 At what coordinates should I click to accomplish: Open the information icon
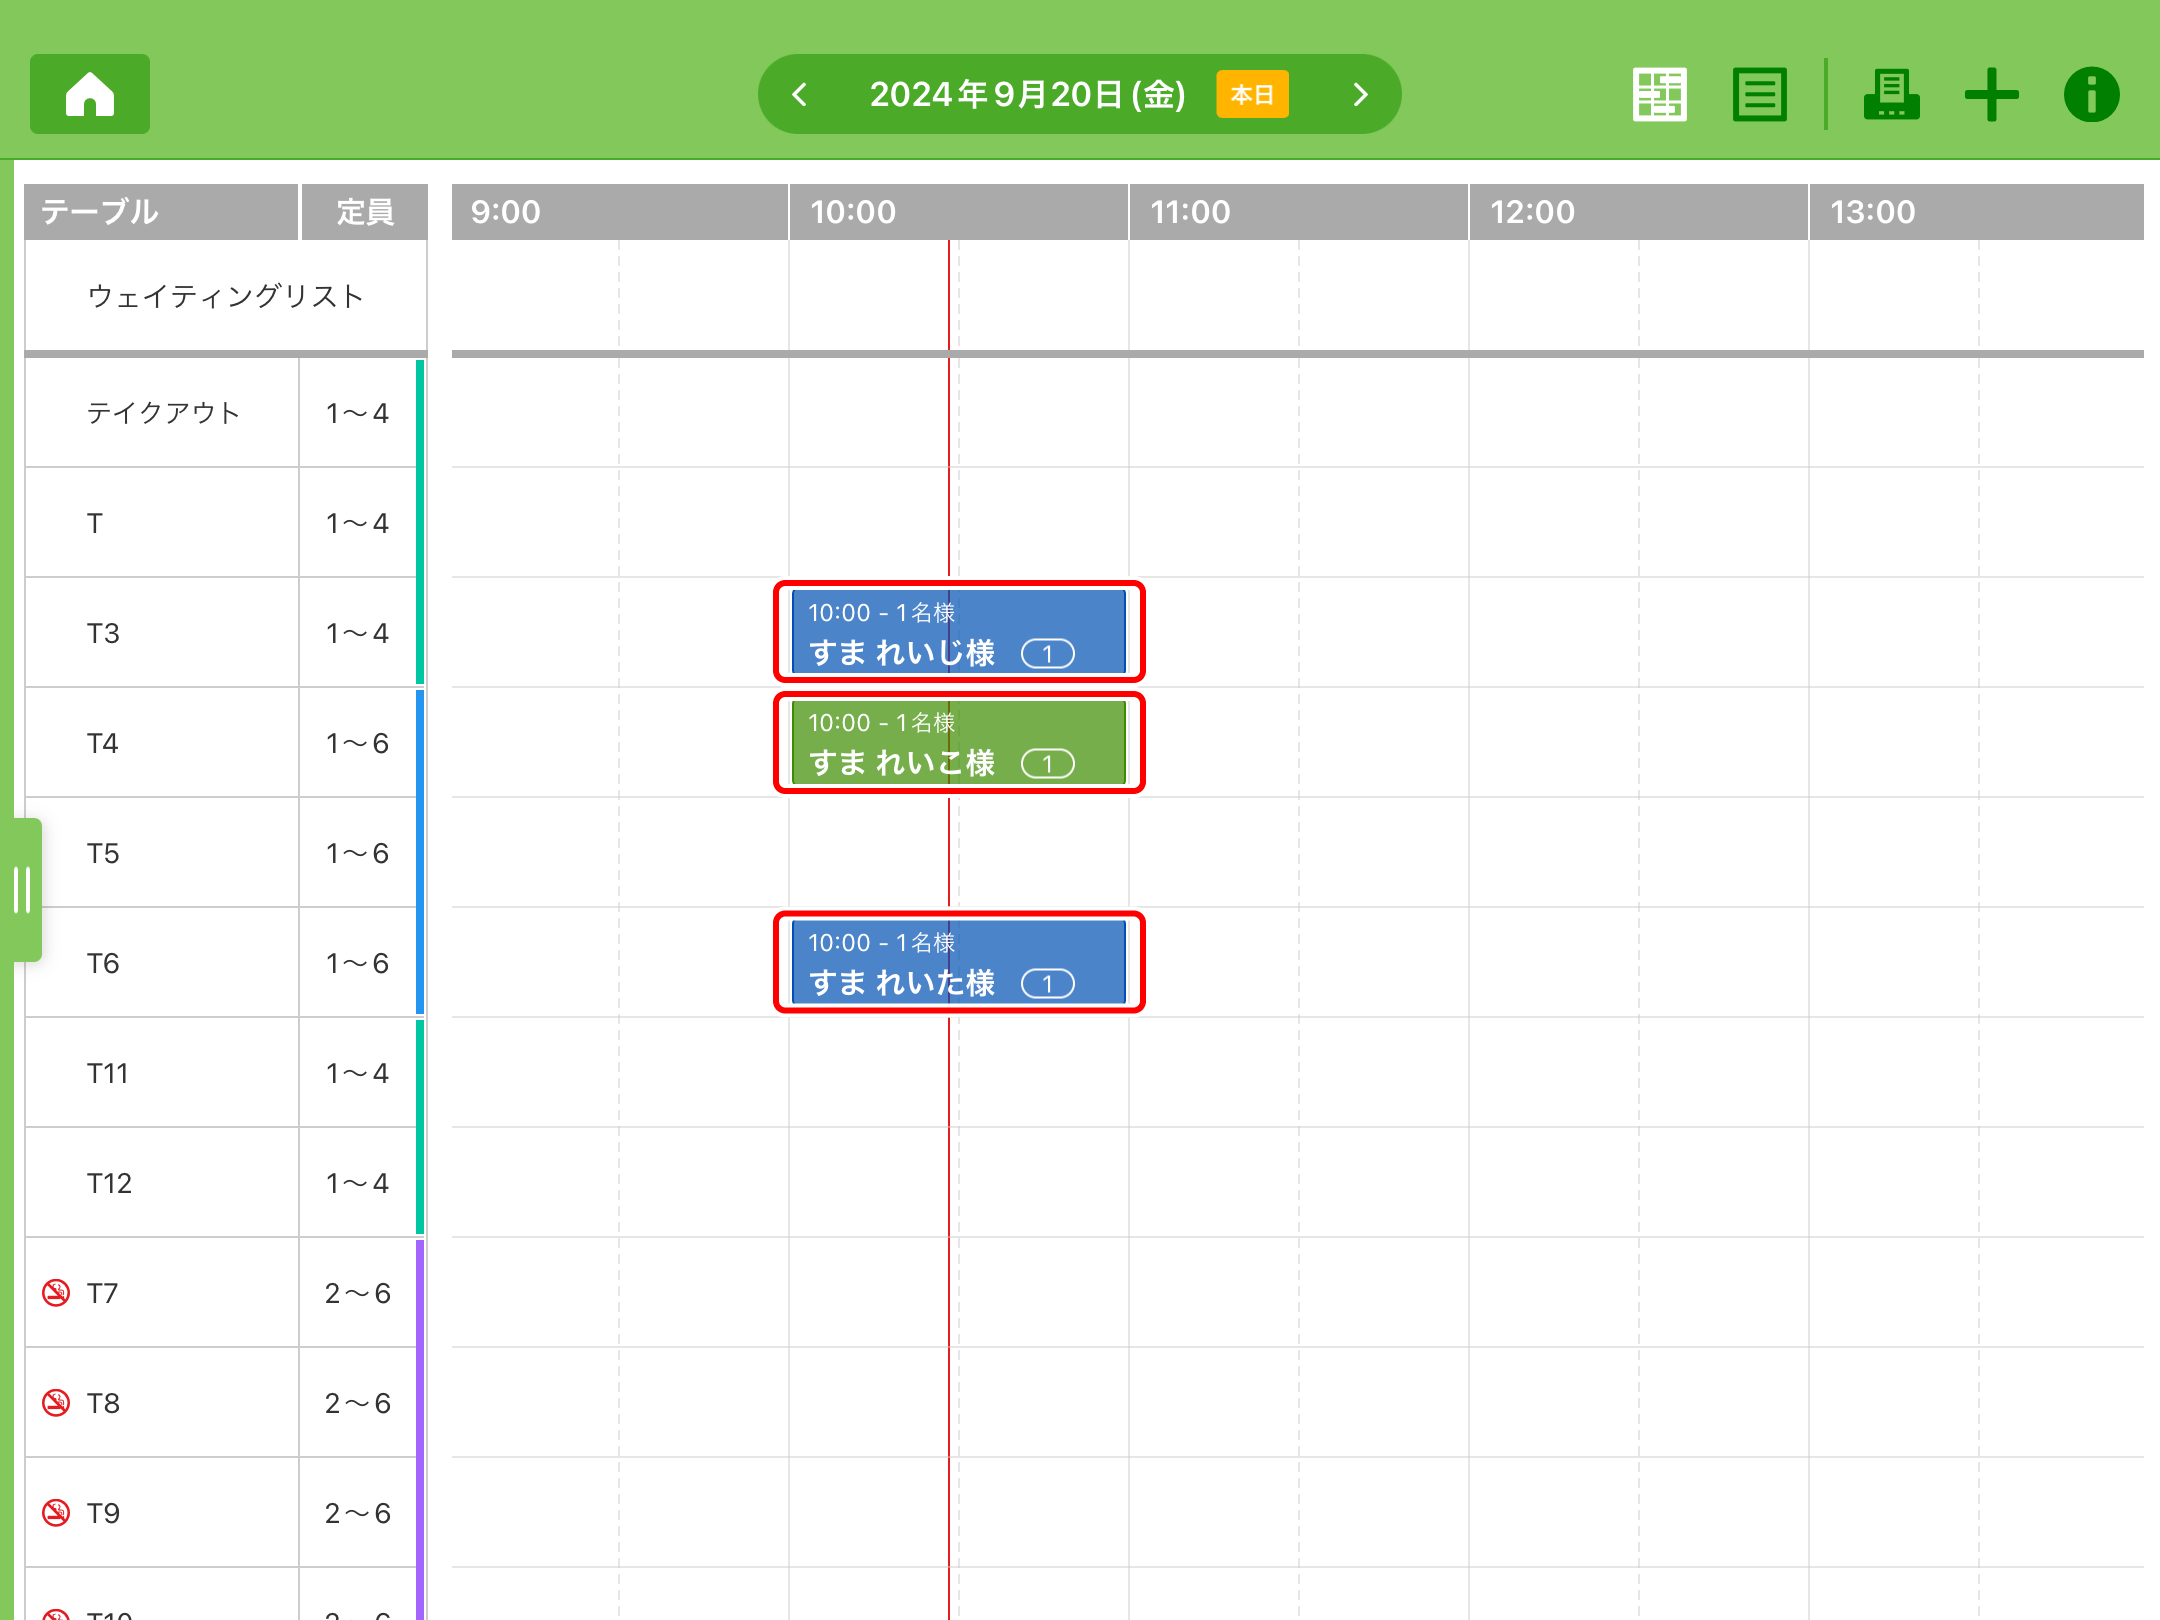point(2091,95)
